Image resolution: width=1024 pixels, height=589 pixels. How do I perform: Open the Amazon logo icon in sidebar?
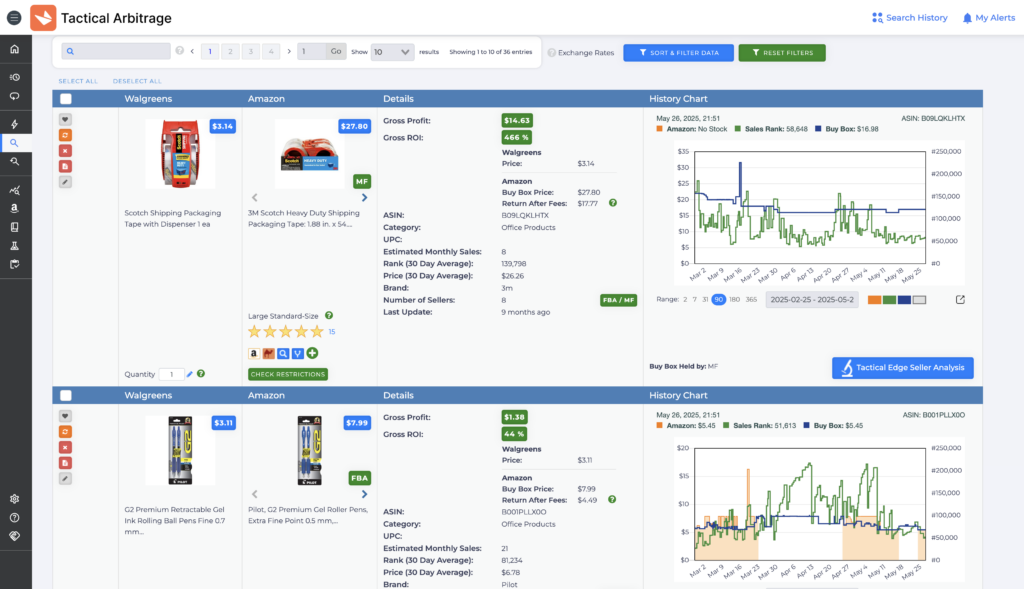[x=14, y=208]
